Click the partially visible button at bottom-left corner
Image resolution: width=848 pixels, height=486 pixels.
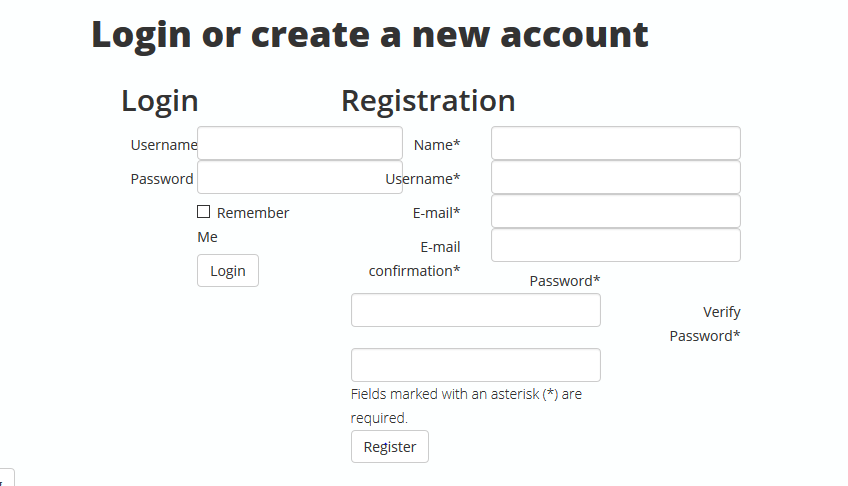coord(5,478)
